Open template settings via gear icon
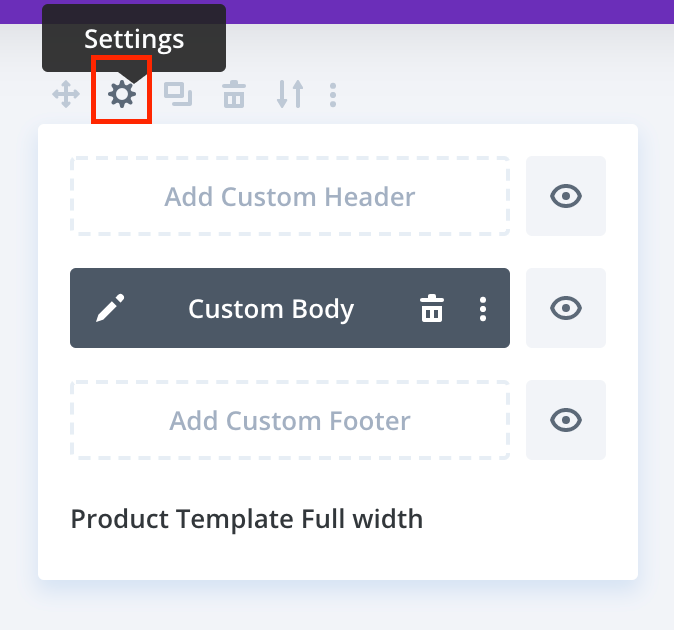 (x=122, y=95)
